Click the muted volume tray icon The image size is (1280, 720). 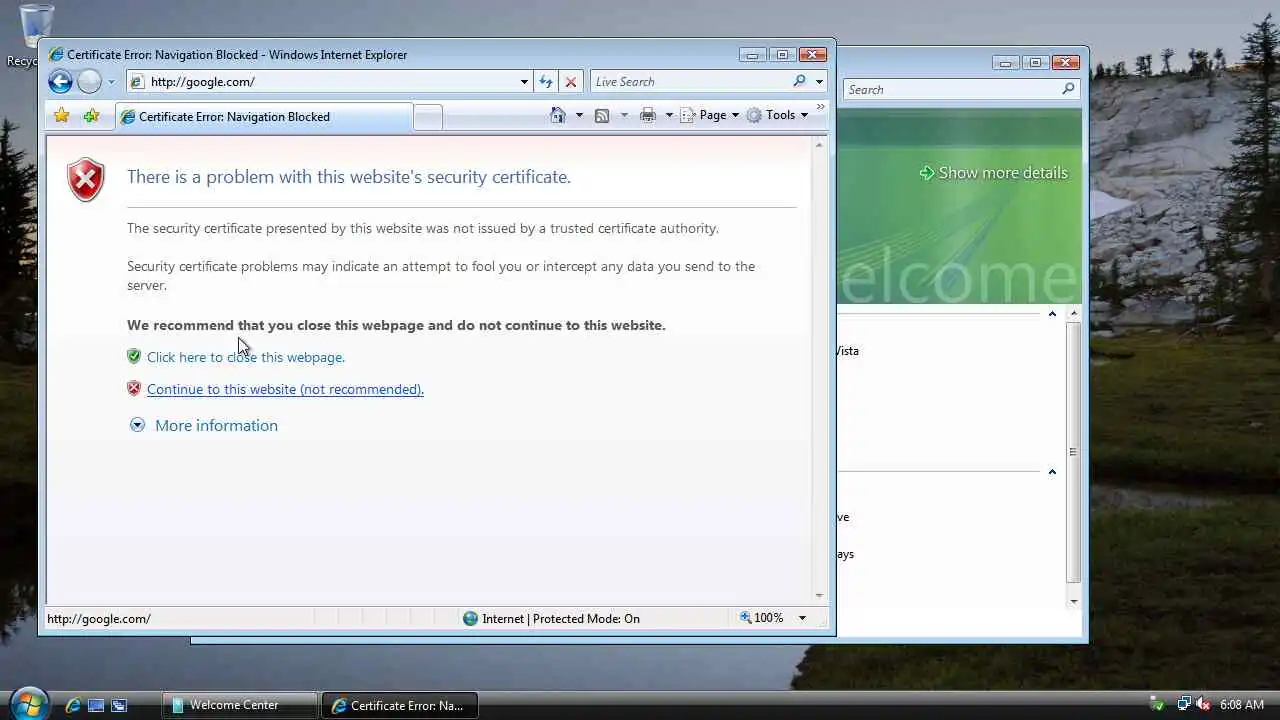click(x=1203, y=705)
